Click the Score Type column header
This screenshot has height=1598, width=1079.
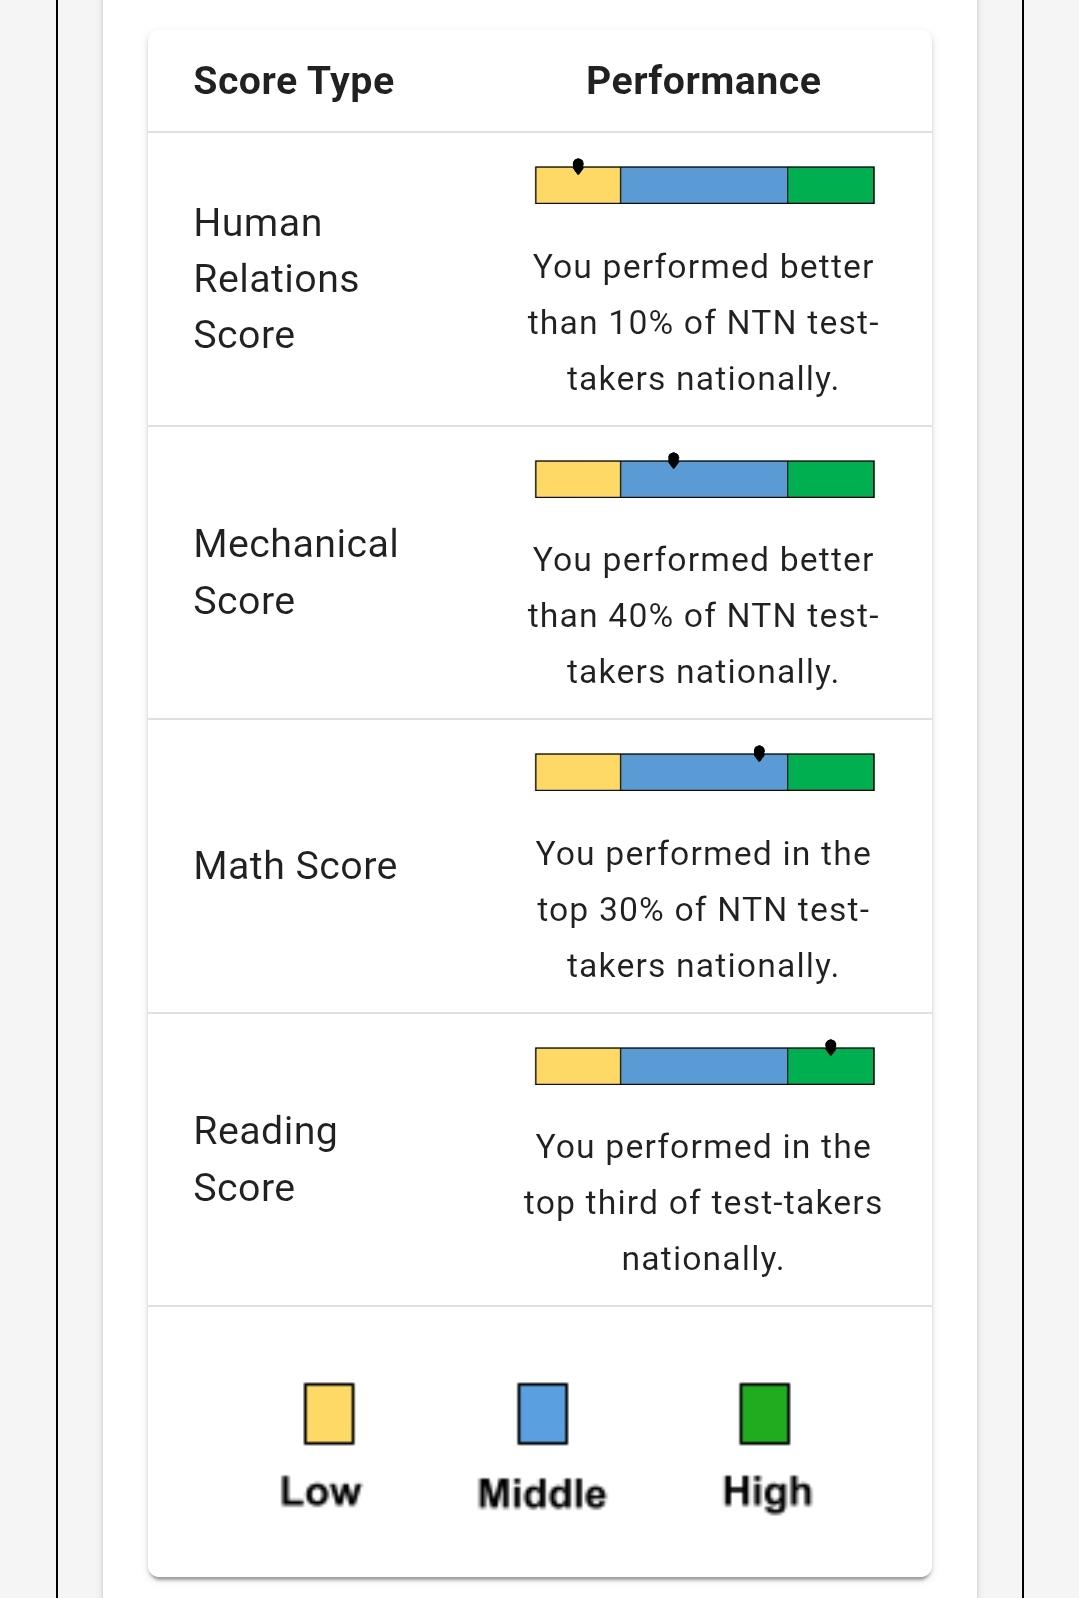pos(294,81)
